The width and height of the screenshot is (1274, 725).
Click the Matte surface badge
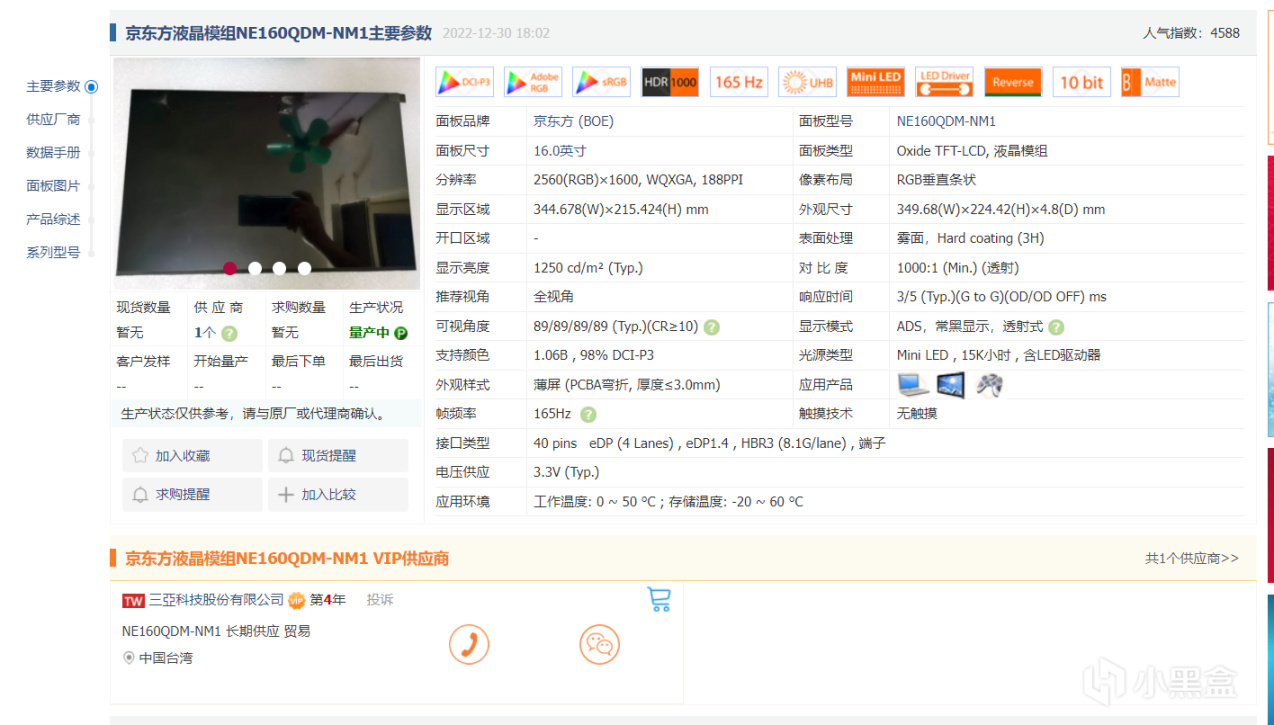click(x=1150, y=82)
